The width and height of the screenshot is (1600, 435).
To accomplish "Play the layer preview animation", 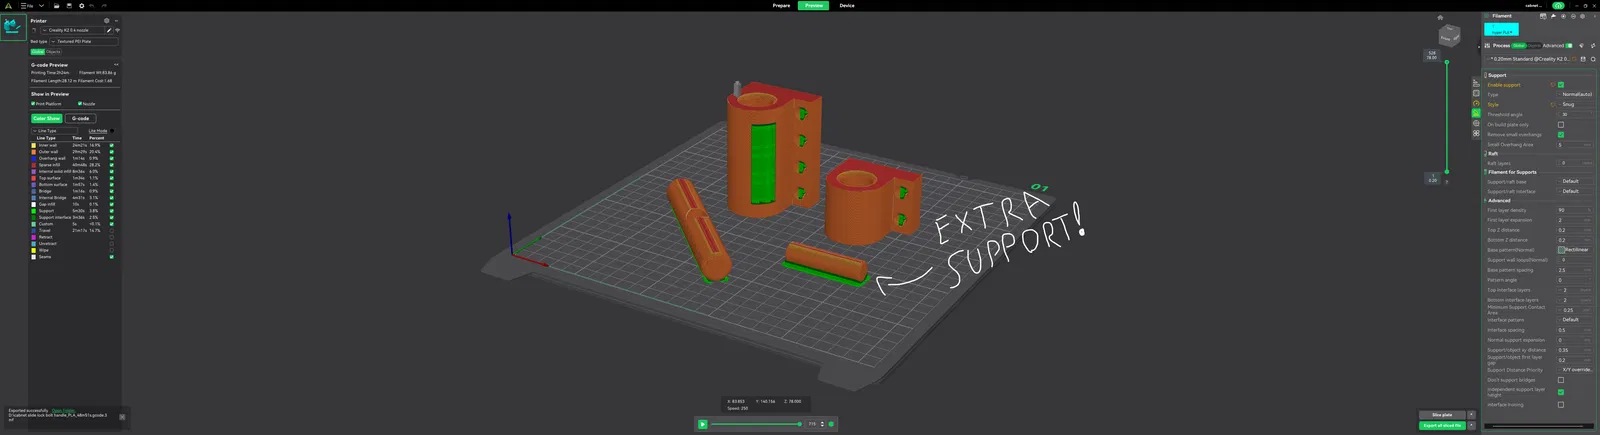I will coord(703,424).
